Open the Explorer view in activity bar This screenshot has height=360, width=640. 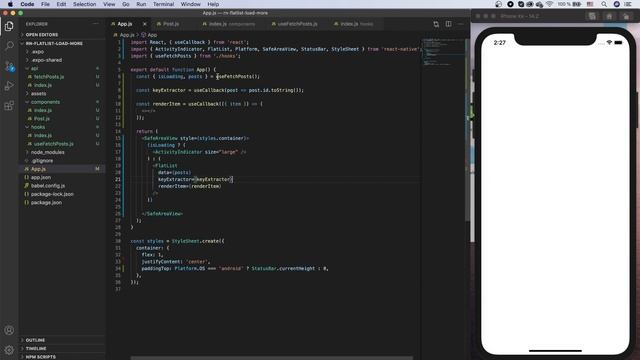click(9, 26)
